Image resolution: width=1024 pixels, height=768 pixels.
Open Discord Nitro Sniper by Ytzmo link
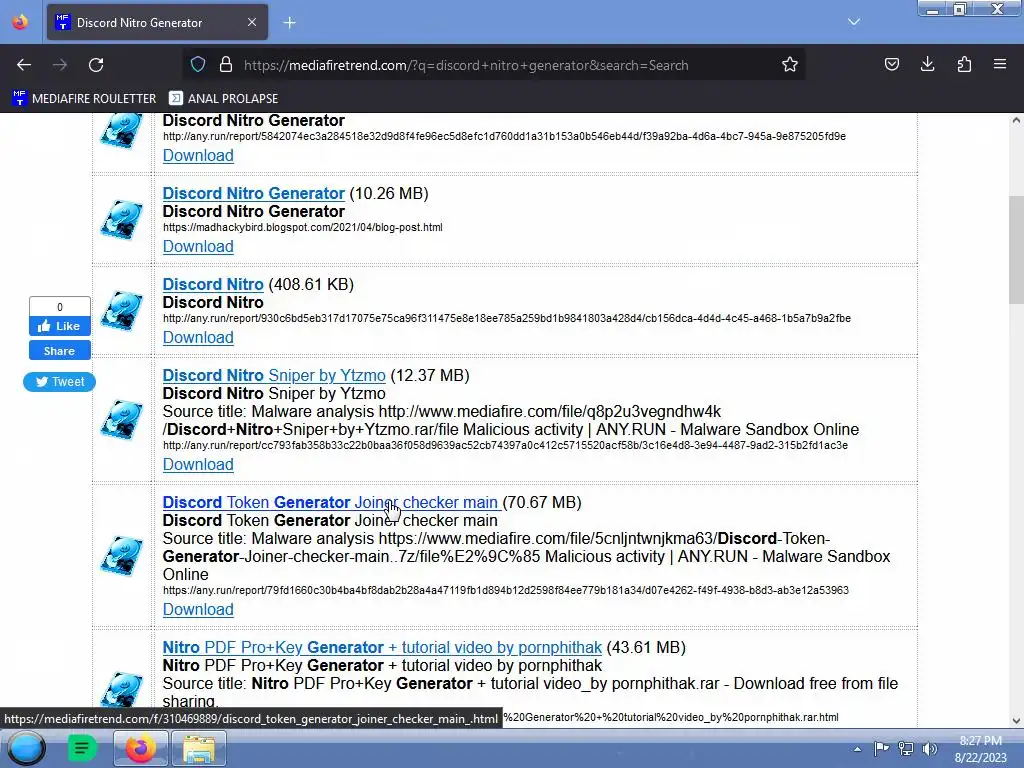pos(274,376)
